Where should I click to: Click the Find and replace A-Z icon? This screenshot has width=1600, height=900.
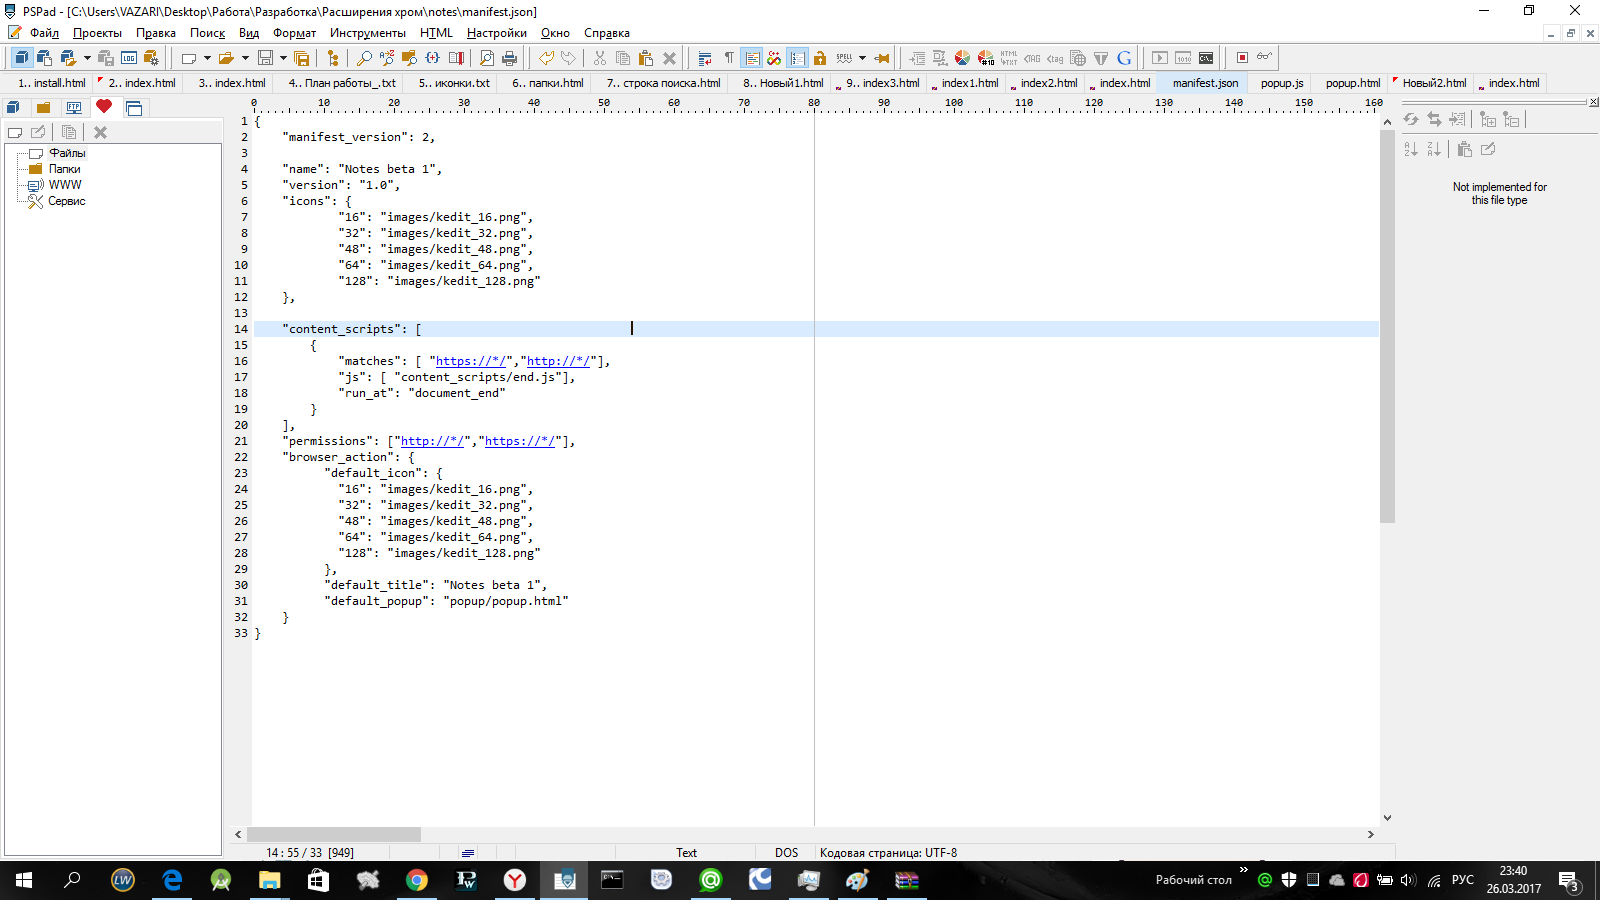(x=387, y=58)
